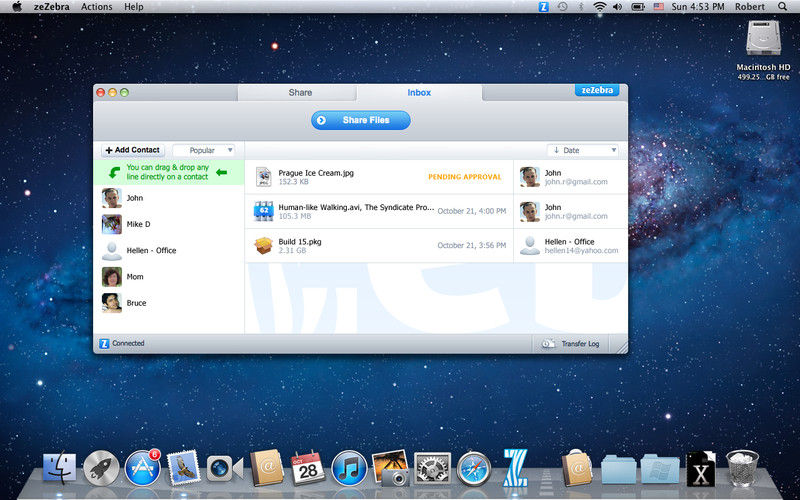Select Hellen - Office contact row
The width and height of the screenshot is (800, 500).
[x=169, y=251]
